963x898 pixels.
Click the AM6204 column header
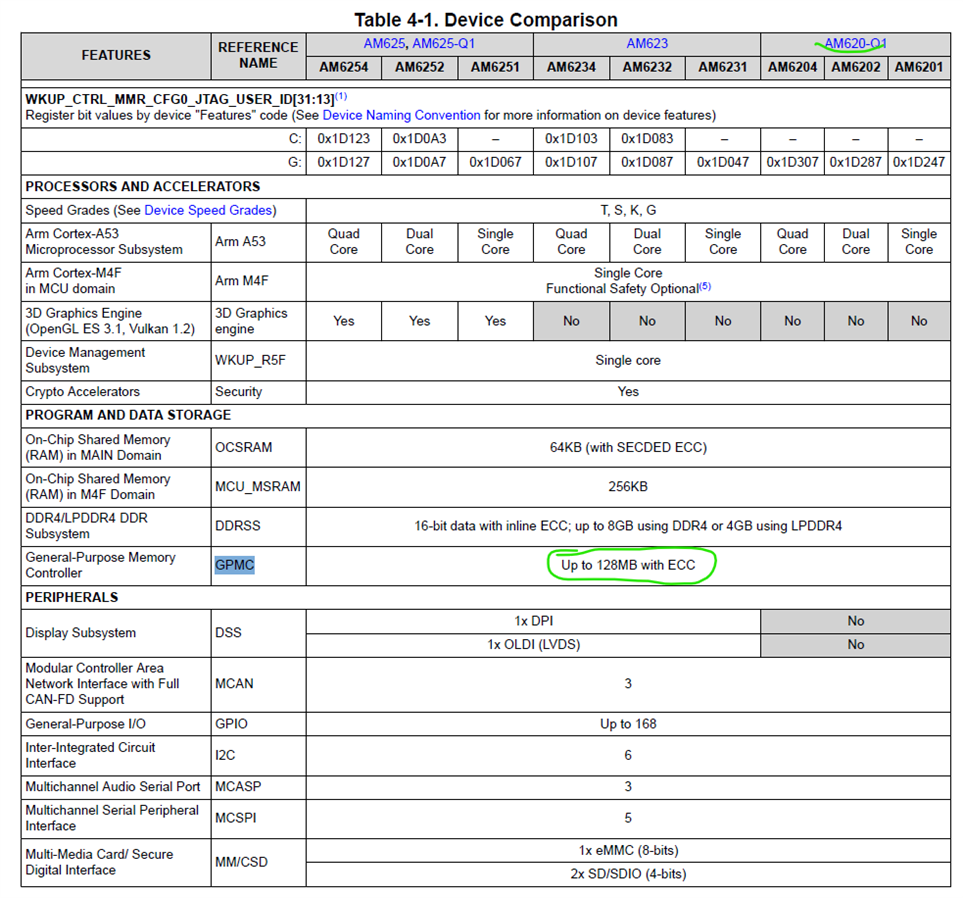(792, 67)
